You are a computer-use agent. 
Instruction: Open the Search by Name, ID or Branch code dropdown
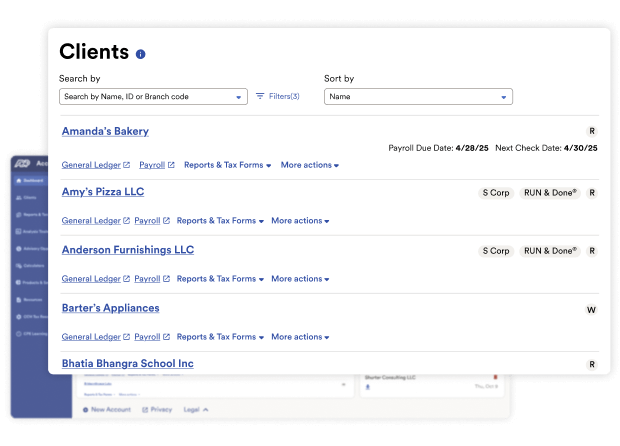tap(153, 96)
